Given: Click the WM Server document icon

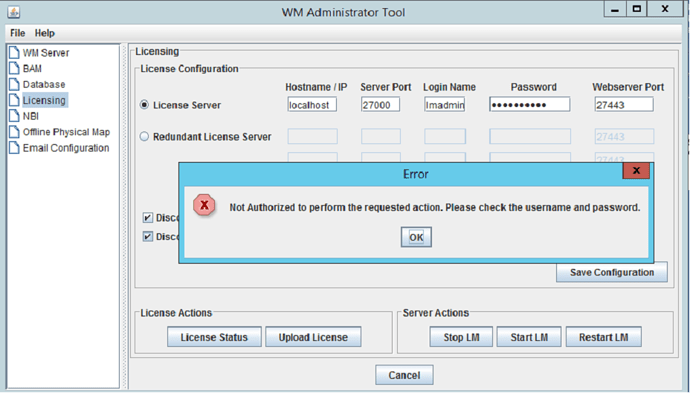Looking at the screenshot, I should click(x=15, y=52).
